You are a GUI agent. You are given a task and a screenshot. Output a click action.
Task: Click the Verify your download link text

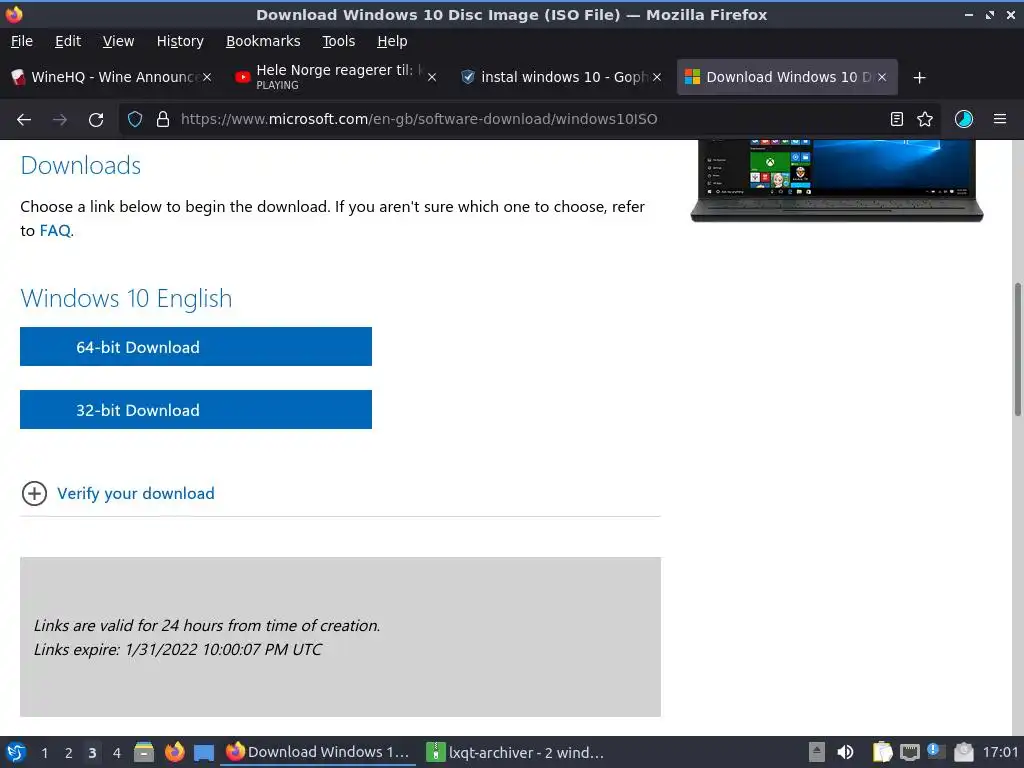point(136,494)
